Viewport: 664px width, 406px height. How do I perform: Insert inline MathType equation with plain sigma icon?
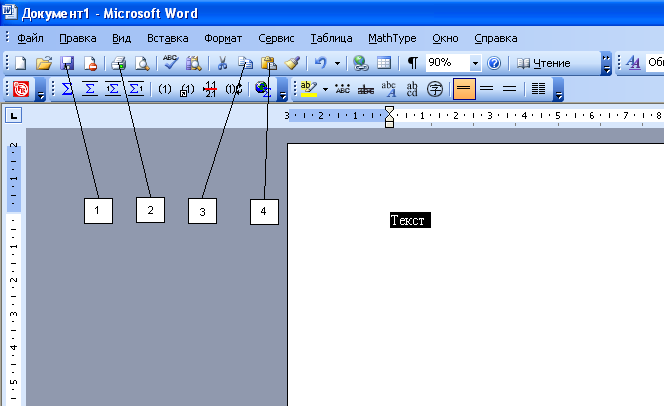pos(67,89)
